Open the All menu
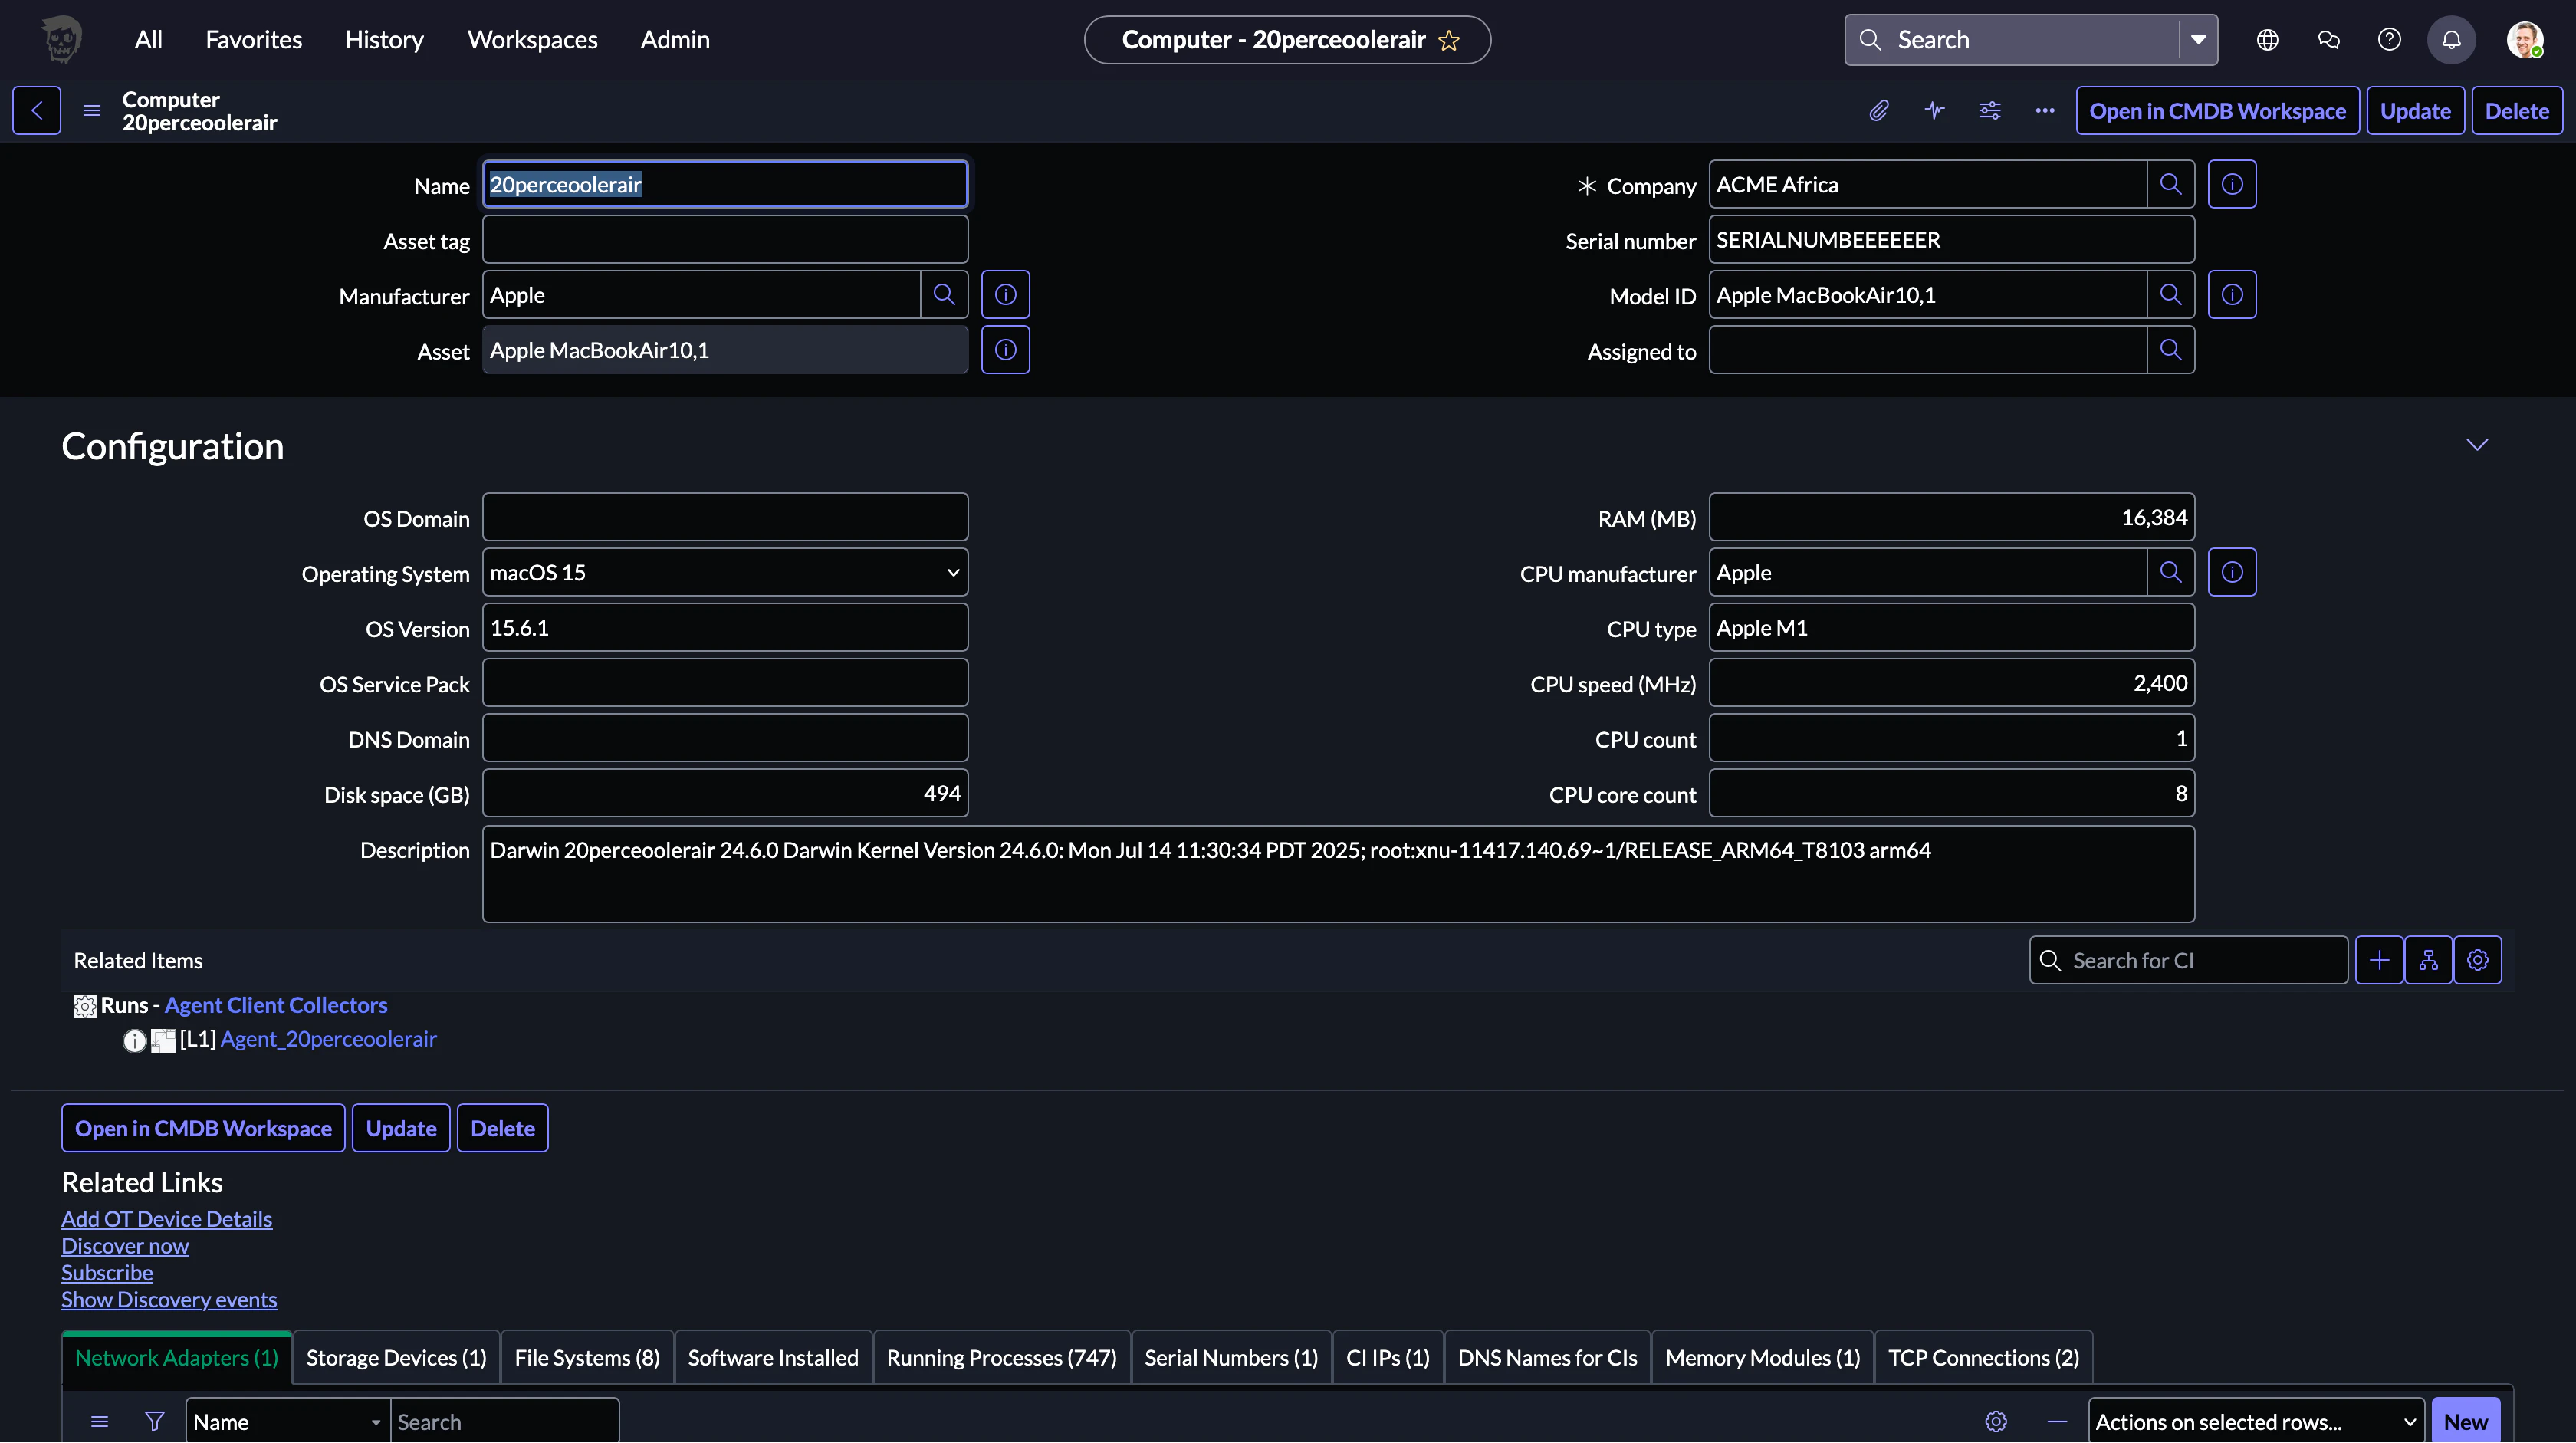 [x=148, y=40]
